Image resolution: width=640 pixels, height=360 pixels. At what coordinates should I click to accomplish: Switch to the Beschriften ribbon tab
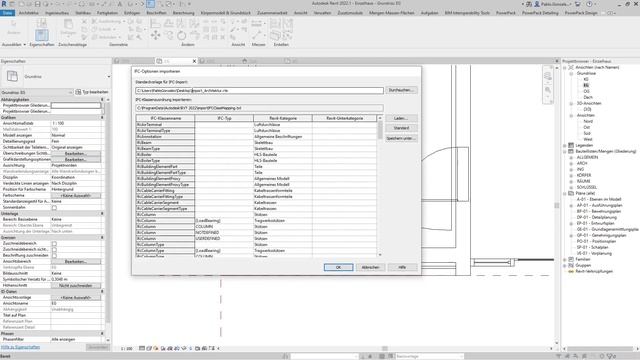pos(156,13)
